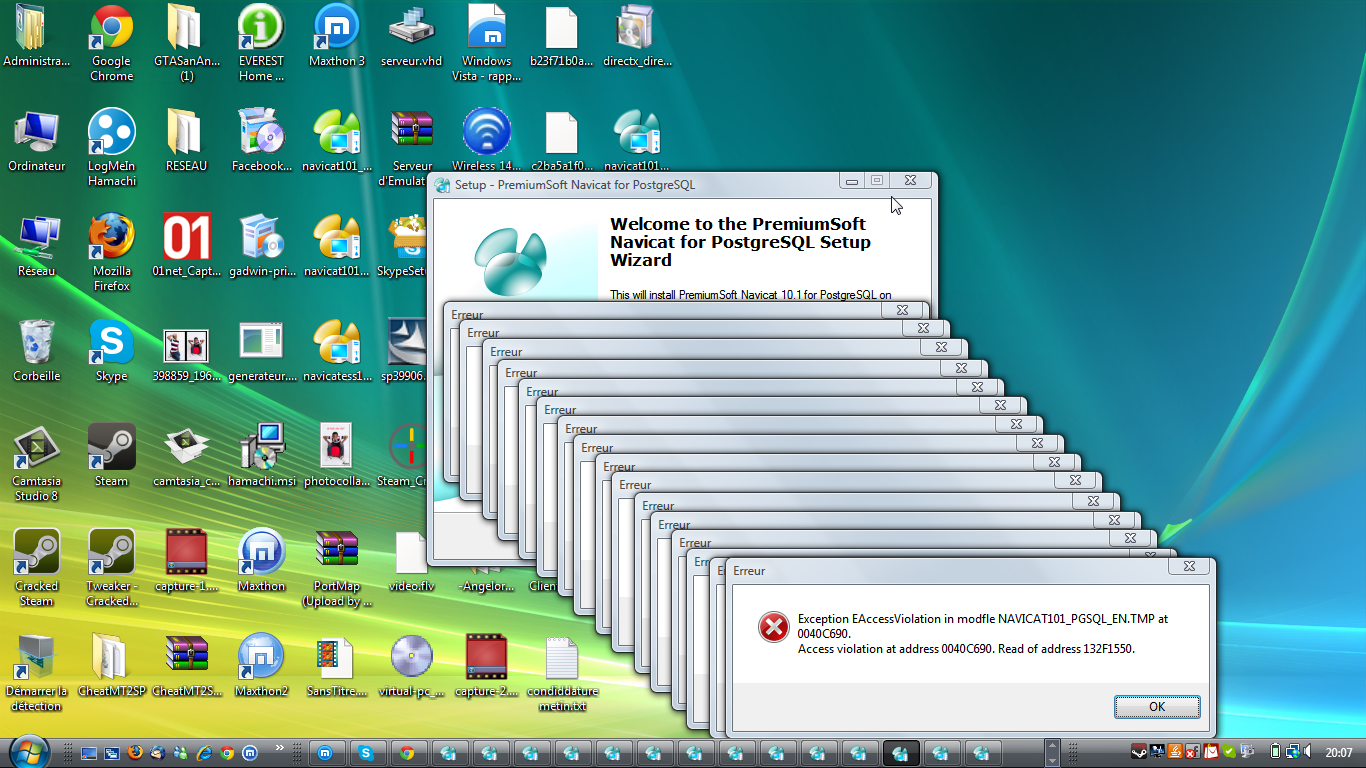Switch to the Skype taskbar button
The height and width of the screenshot is (768, 1366).
366,753
